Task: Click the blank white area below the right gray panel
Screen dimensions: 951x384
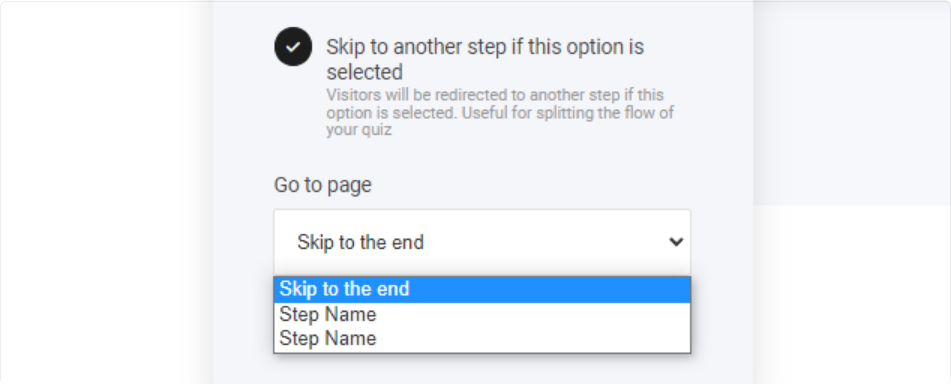Action: coord(852,294)
